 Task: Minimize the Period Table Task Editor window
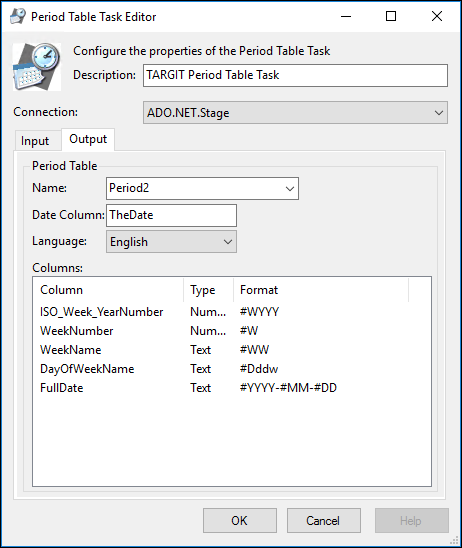point(346,16)
